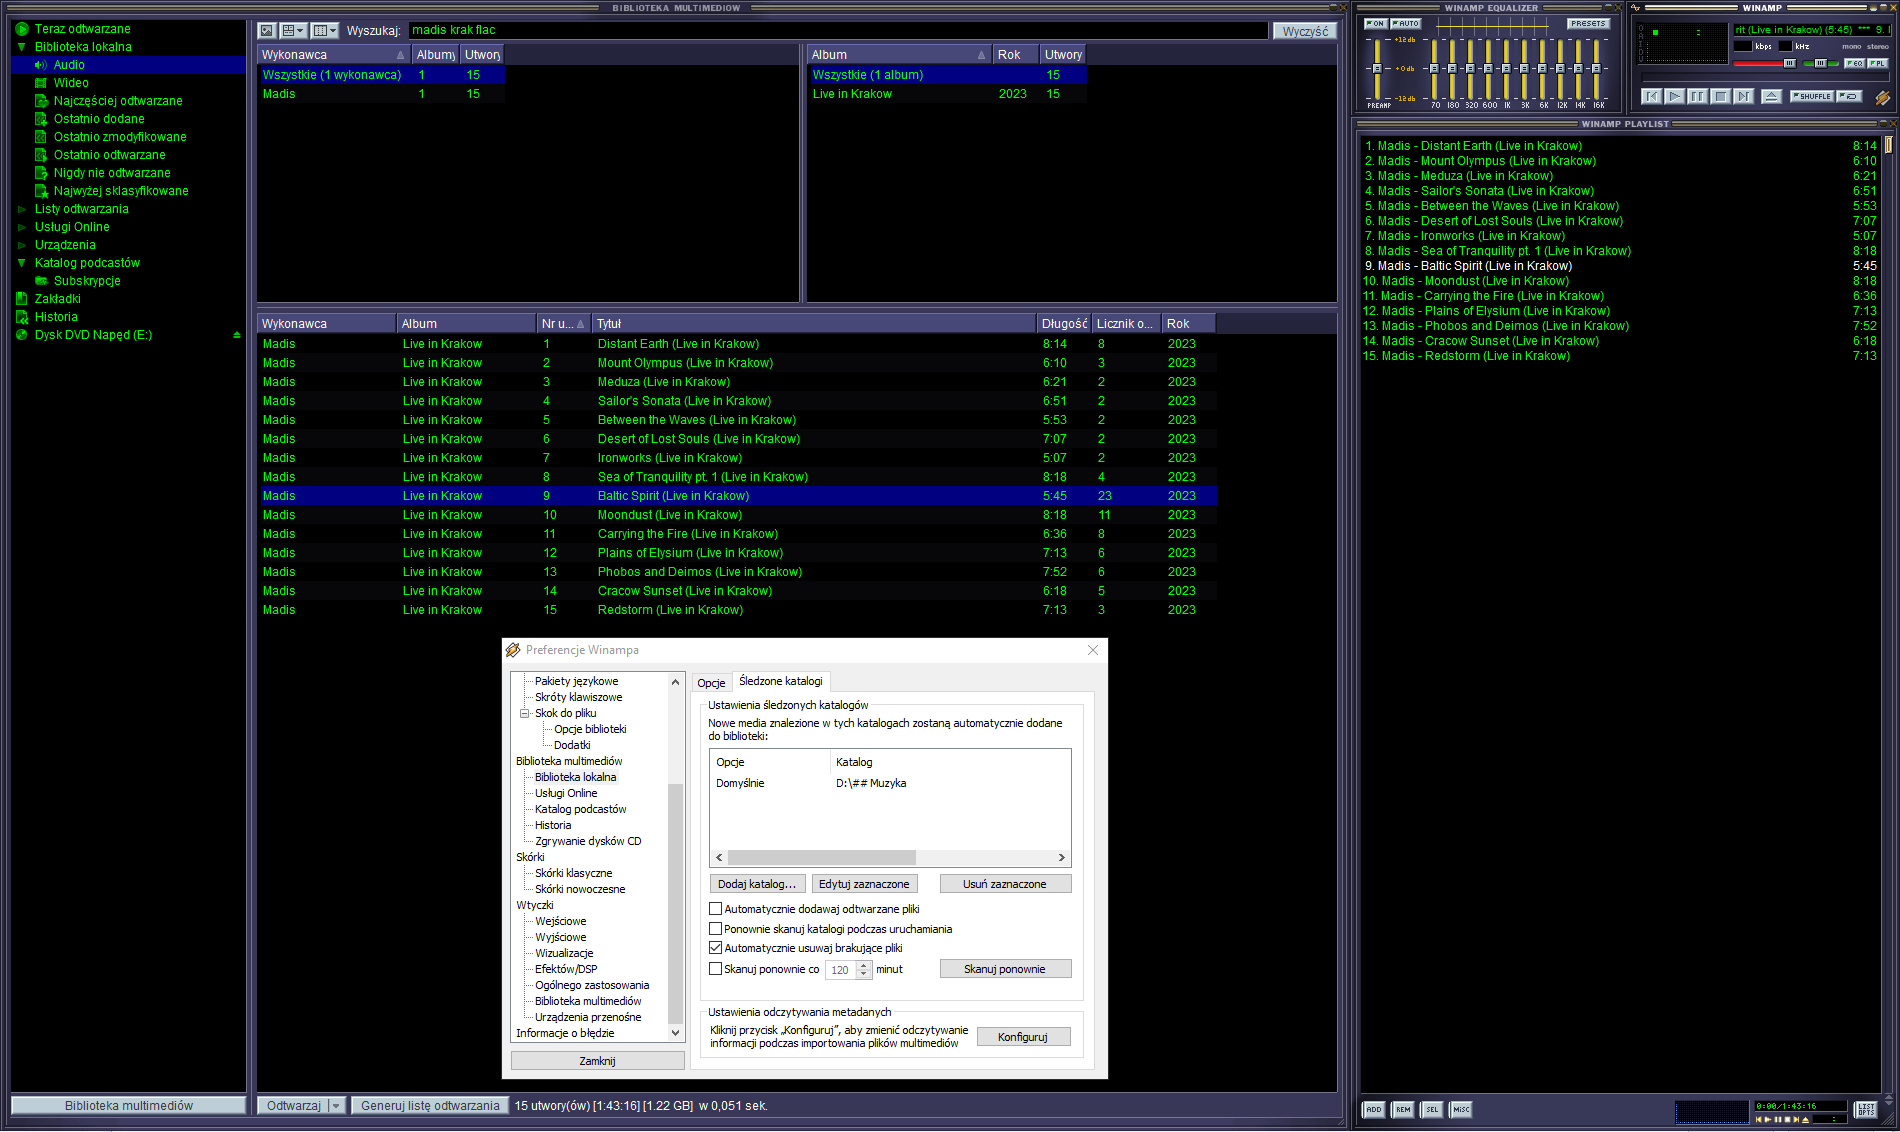
Task: Toggle the EQ window button in player
Action: [x=1855, y=63]
